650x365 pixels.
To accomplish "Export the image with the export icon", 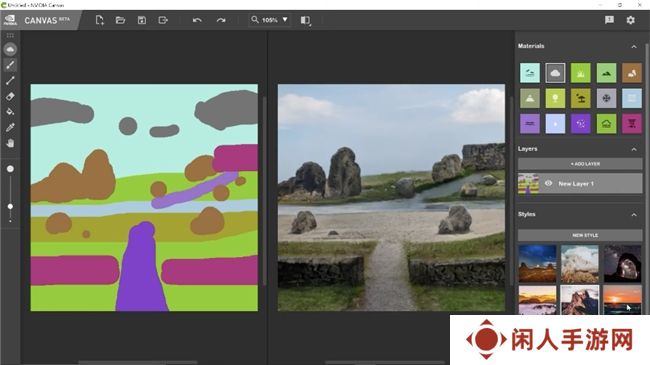I will coord(163,20).
